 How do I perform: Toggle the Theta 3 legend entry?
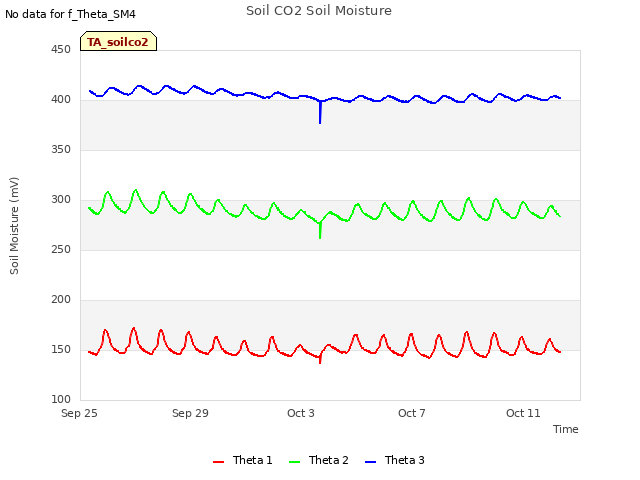pyautogui.click(x=395, y=460)
